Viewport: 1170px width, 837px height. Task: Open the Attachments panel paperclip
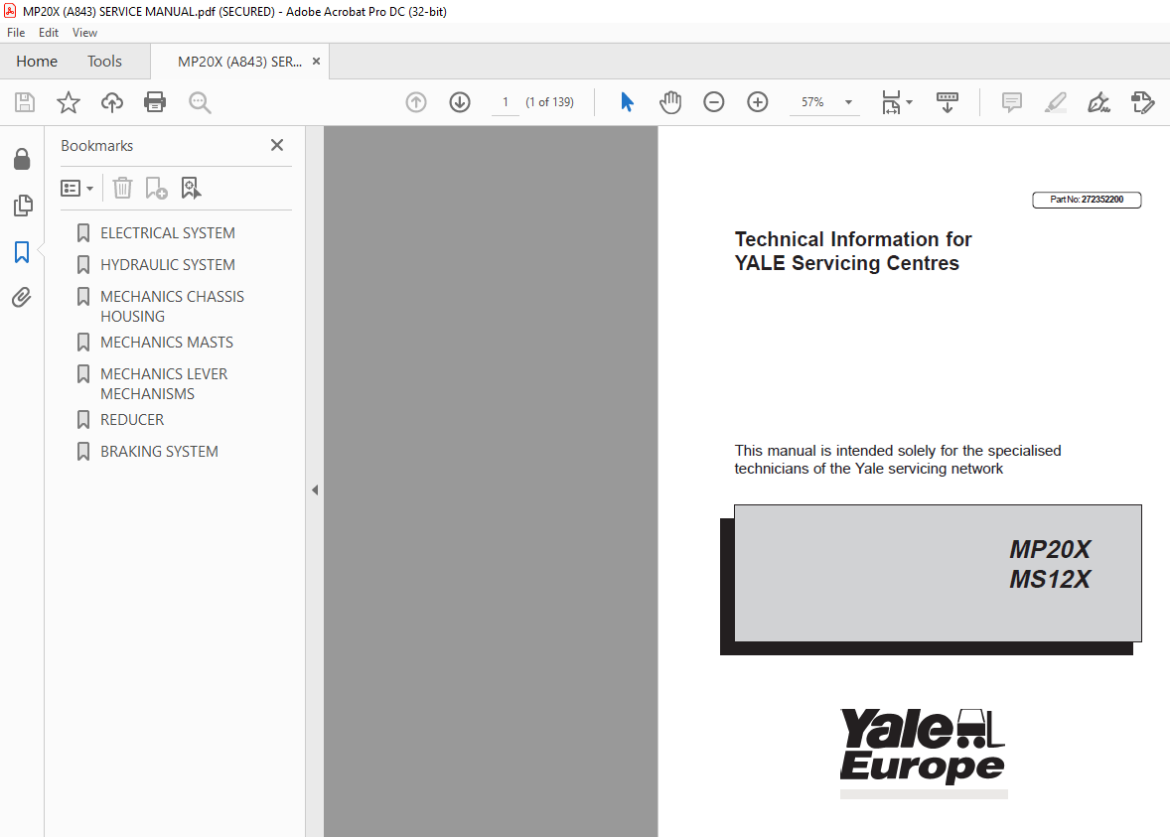pyautogui.click(x=22, y=298)
